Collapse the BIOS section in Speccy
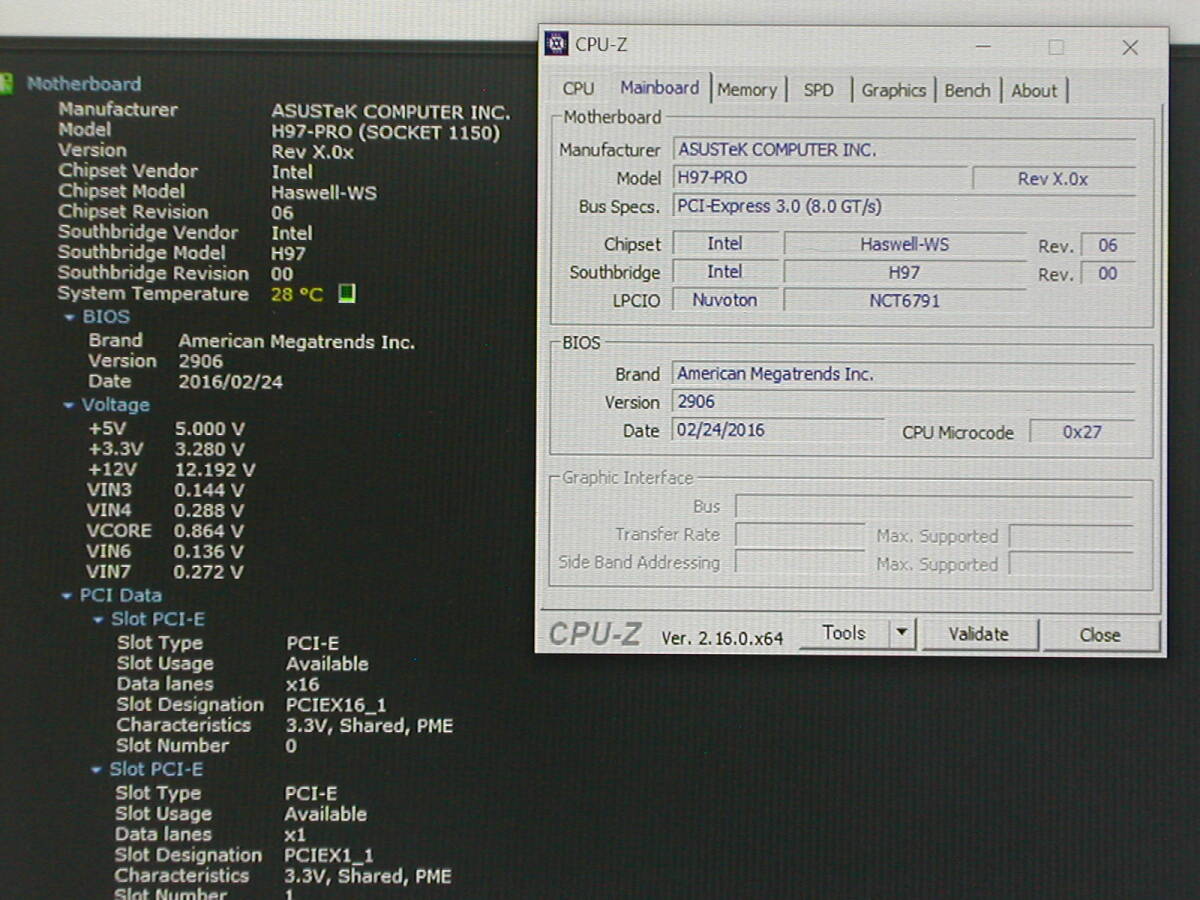Screen dimensions: 1200x900 coord(69,317)
